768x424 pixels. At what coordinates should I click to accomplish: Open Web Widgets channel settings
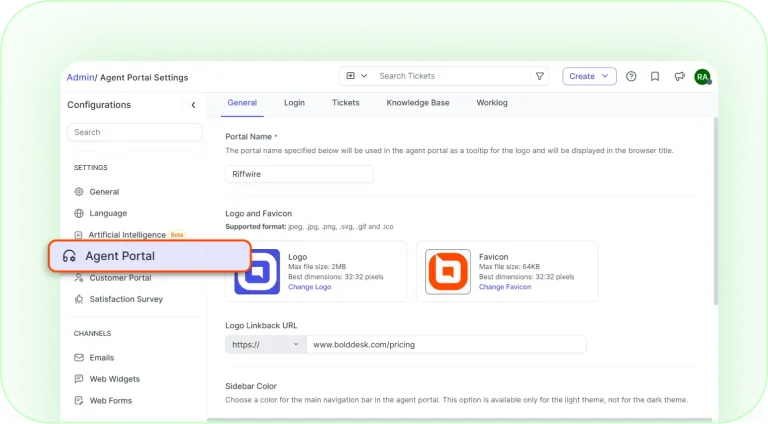(114, 379)
